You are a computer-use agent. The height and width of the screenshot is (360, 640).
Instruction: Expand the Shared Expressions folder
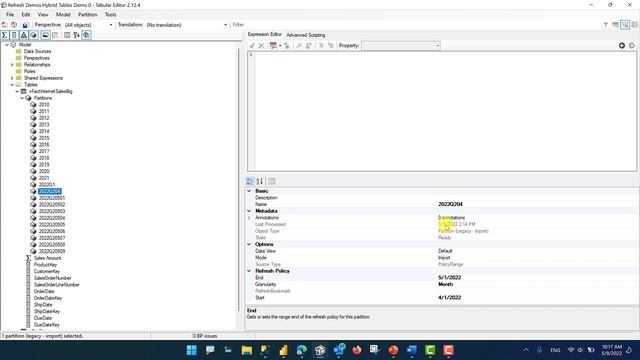coord(12,78)
